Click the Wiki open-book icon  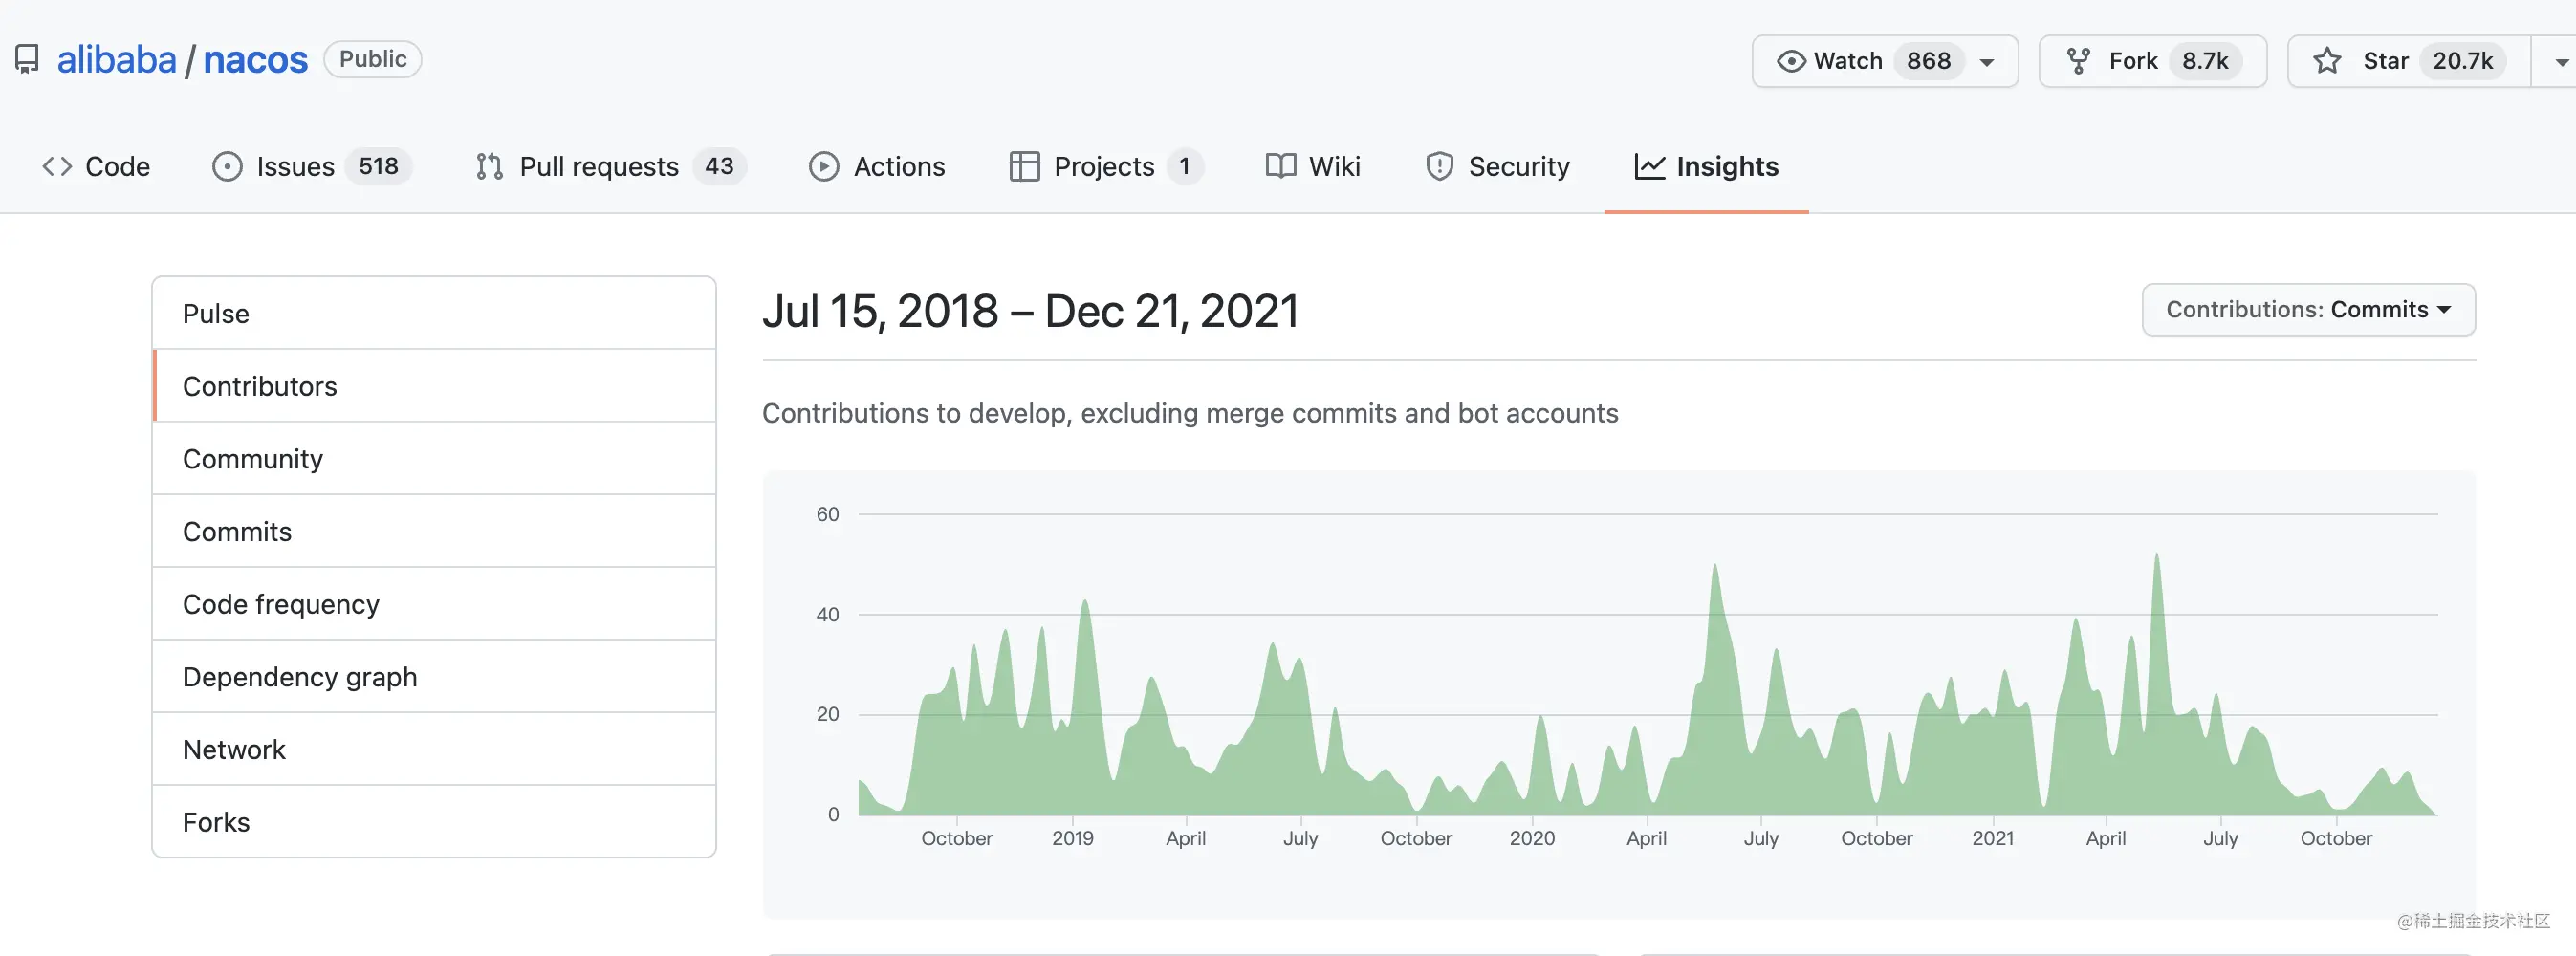1280,166
